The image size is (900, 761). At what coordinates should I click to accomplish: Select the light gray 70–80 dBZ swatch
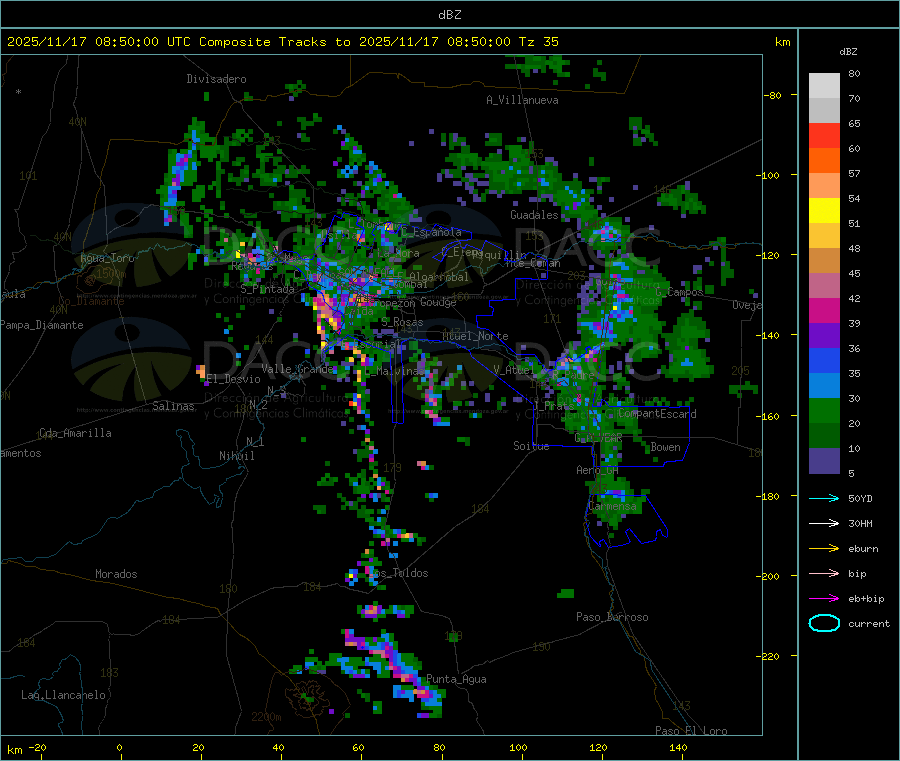coord(824,86)
